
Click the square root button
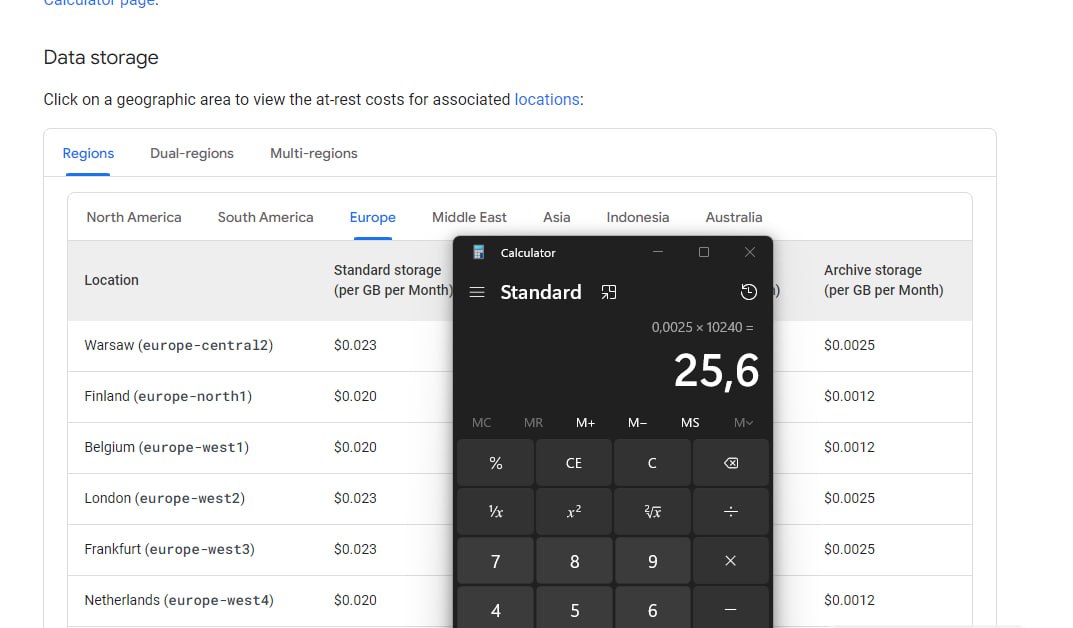point(652,512)
